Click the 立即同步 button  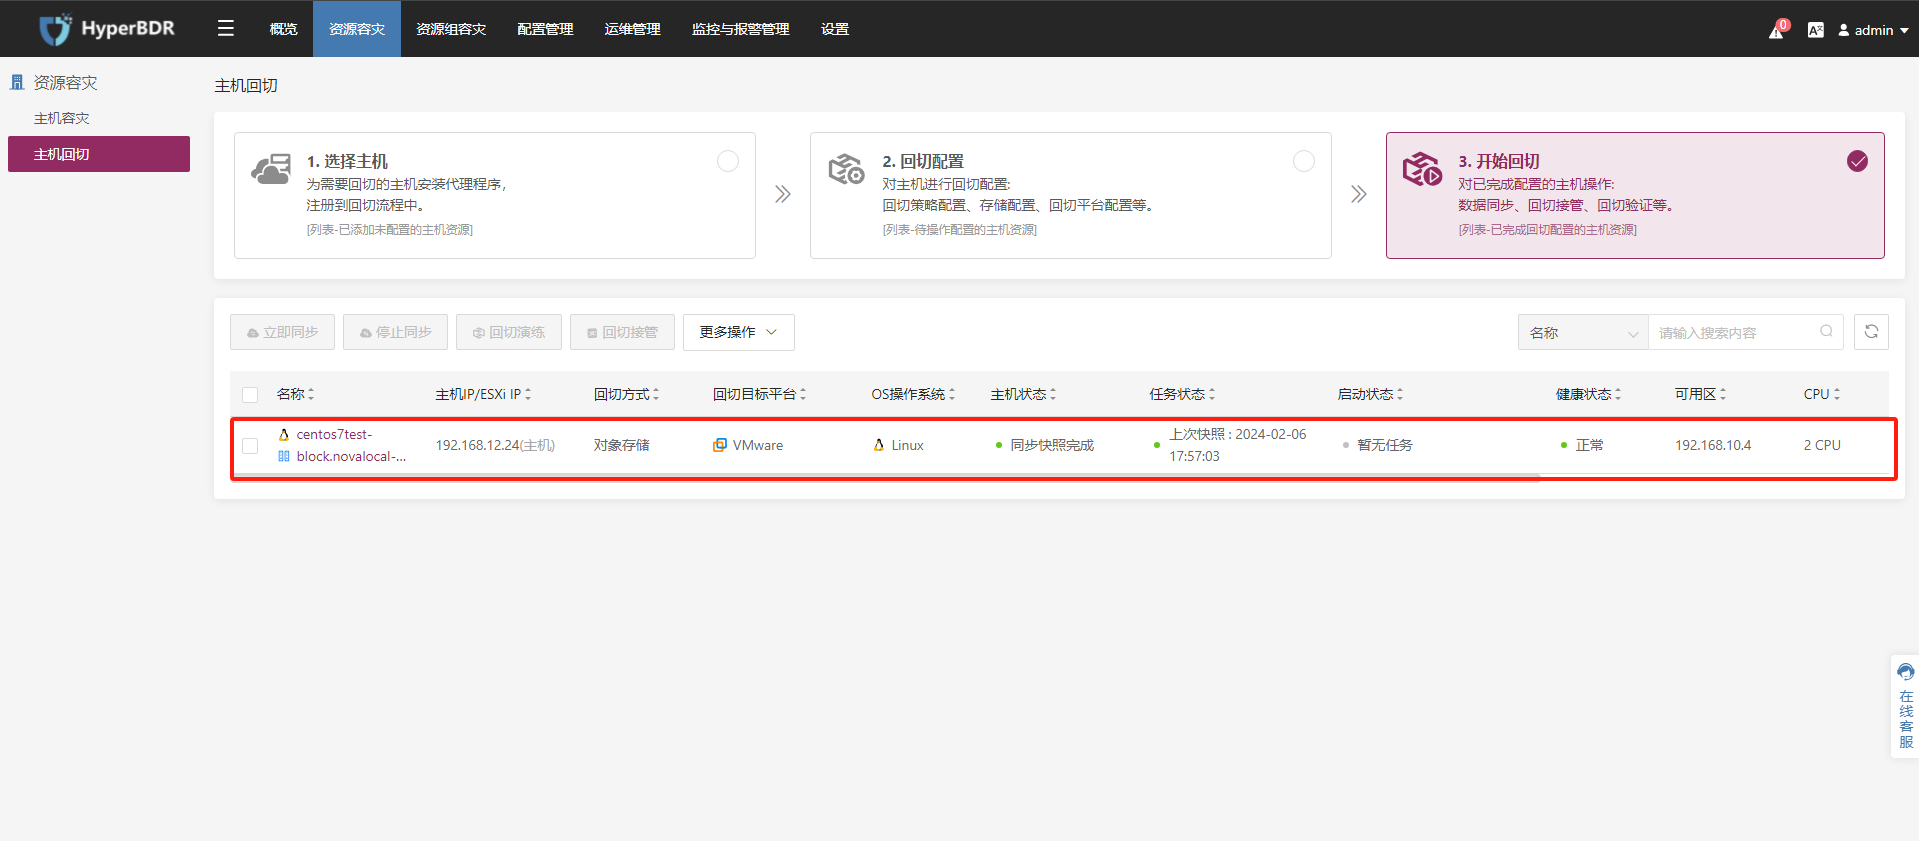point(282,332)
